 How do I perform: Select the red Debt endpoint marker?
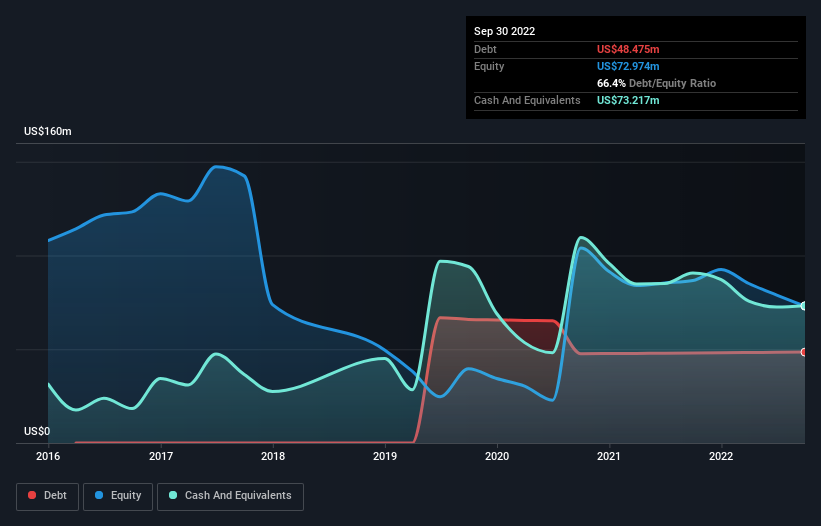pos(804,352)
